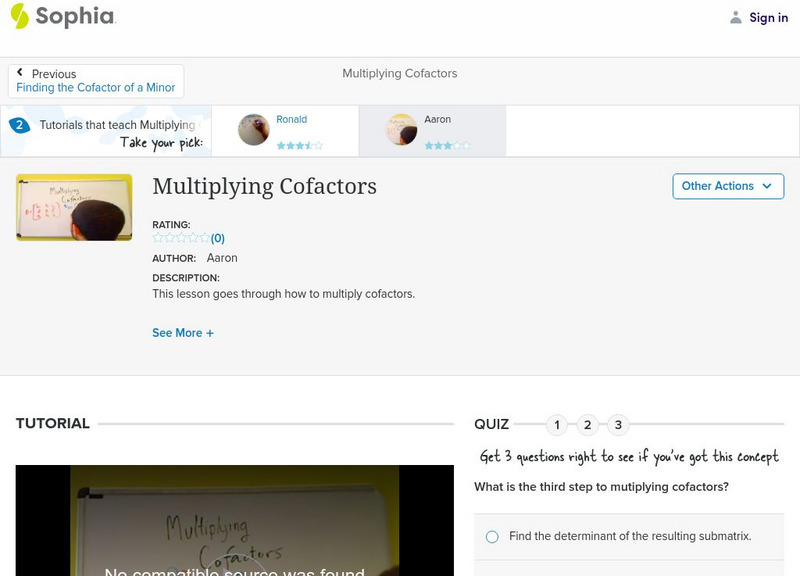Select answer about determinant of resulting submatrix
This screenshot has width=800, height=576.
[x=491, y=537]
